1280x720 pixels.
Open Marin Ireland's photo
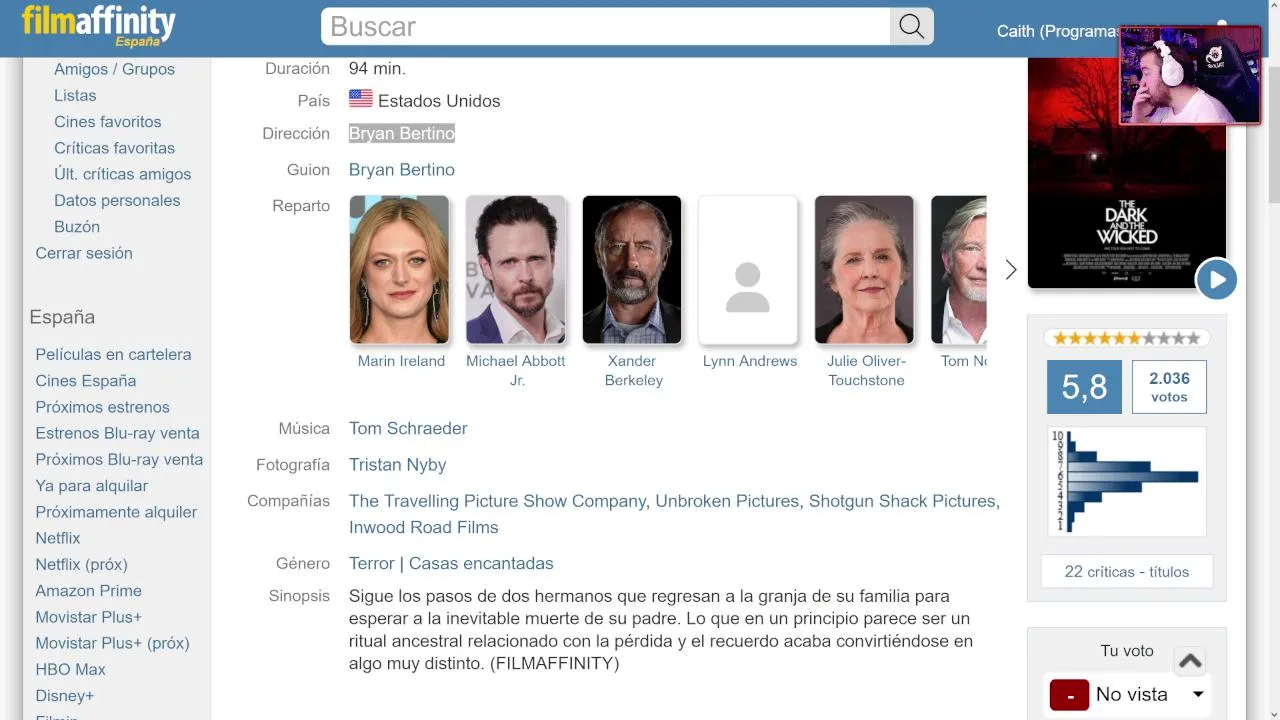399,270
